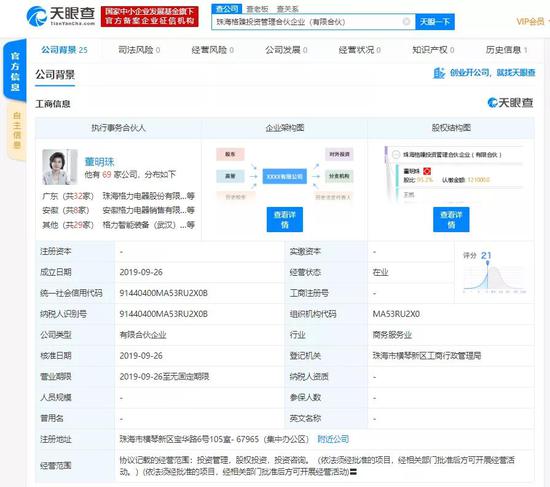View details under 企业架构图
This screenshot has width=550, height=487.
tap(284, 219)
